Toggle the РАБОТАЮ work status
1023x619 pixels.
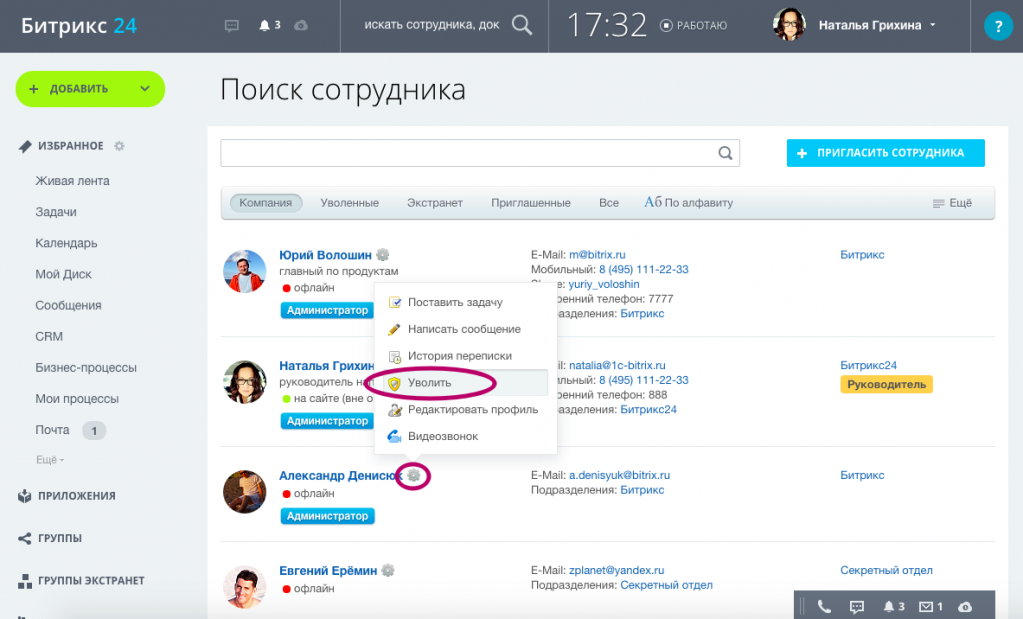(694, 25)
